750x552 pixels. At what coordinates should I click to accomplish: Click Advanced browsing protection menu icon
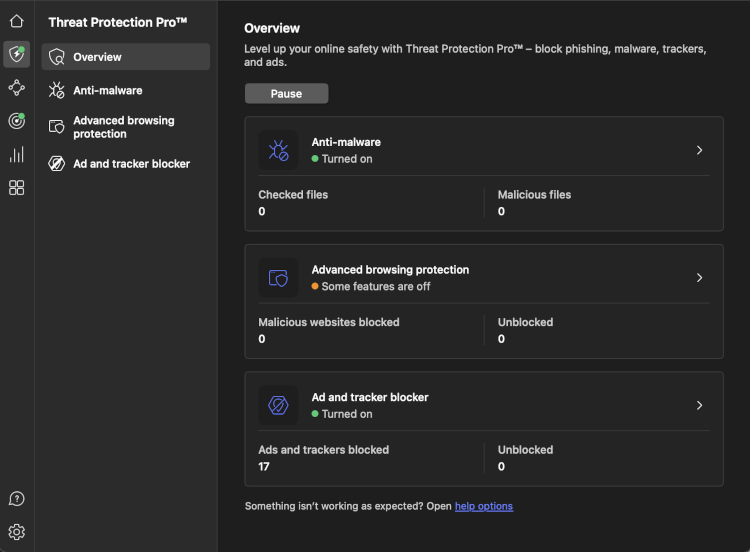click(56, 127)
